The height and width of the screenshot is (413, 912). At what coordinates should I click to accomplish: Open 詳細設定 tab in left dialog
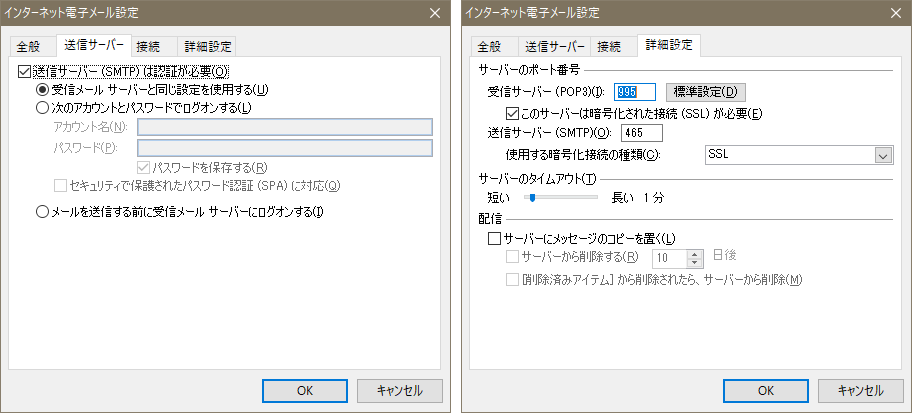[x=207, y=47]
